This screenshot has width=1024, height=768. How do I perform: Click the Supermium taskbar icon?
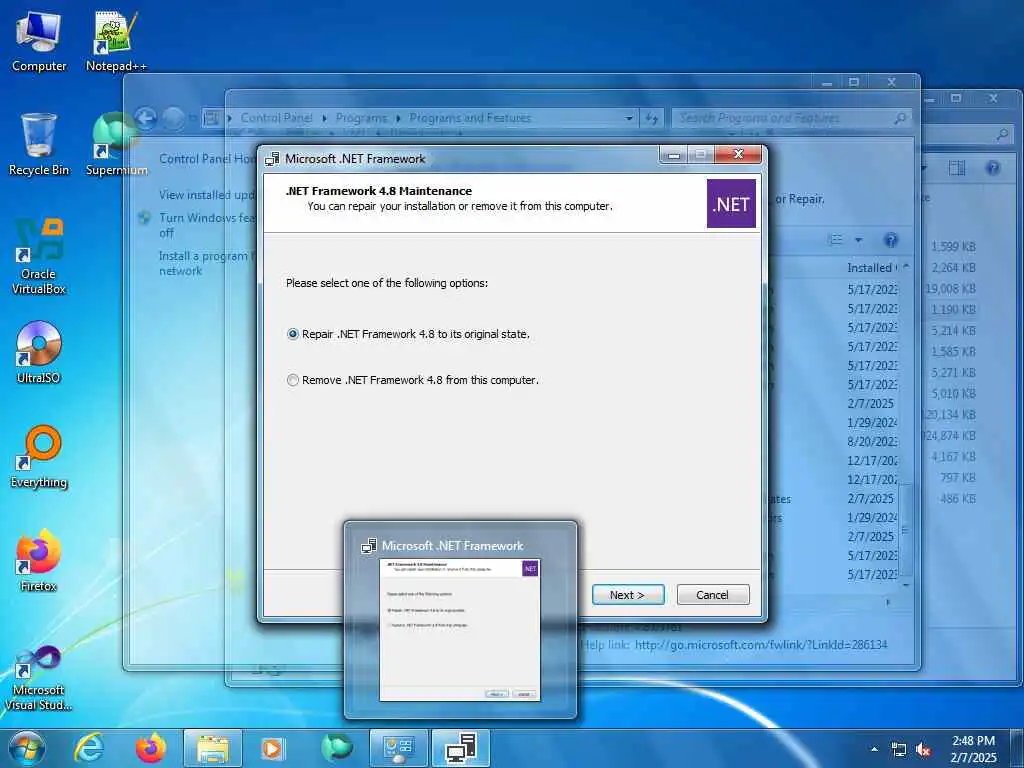coord(336,748)
